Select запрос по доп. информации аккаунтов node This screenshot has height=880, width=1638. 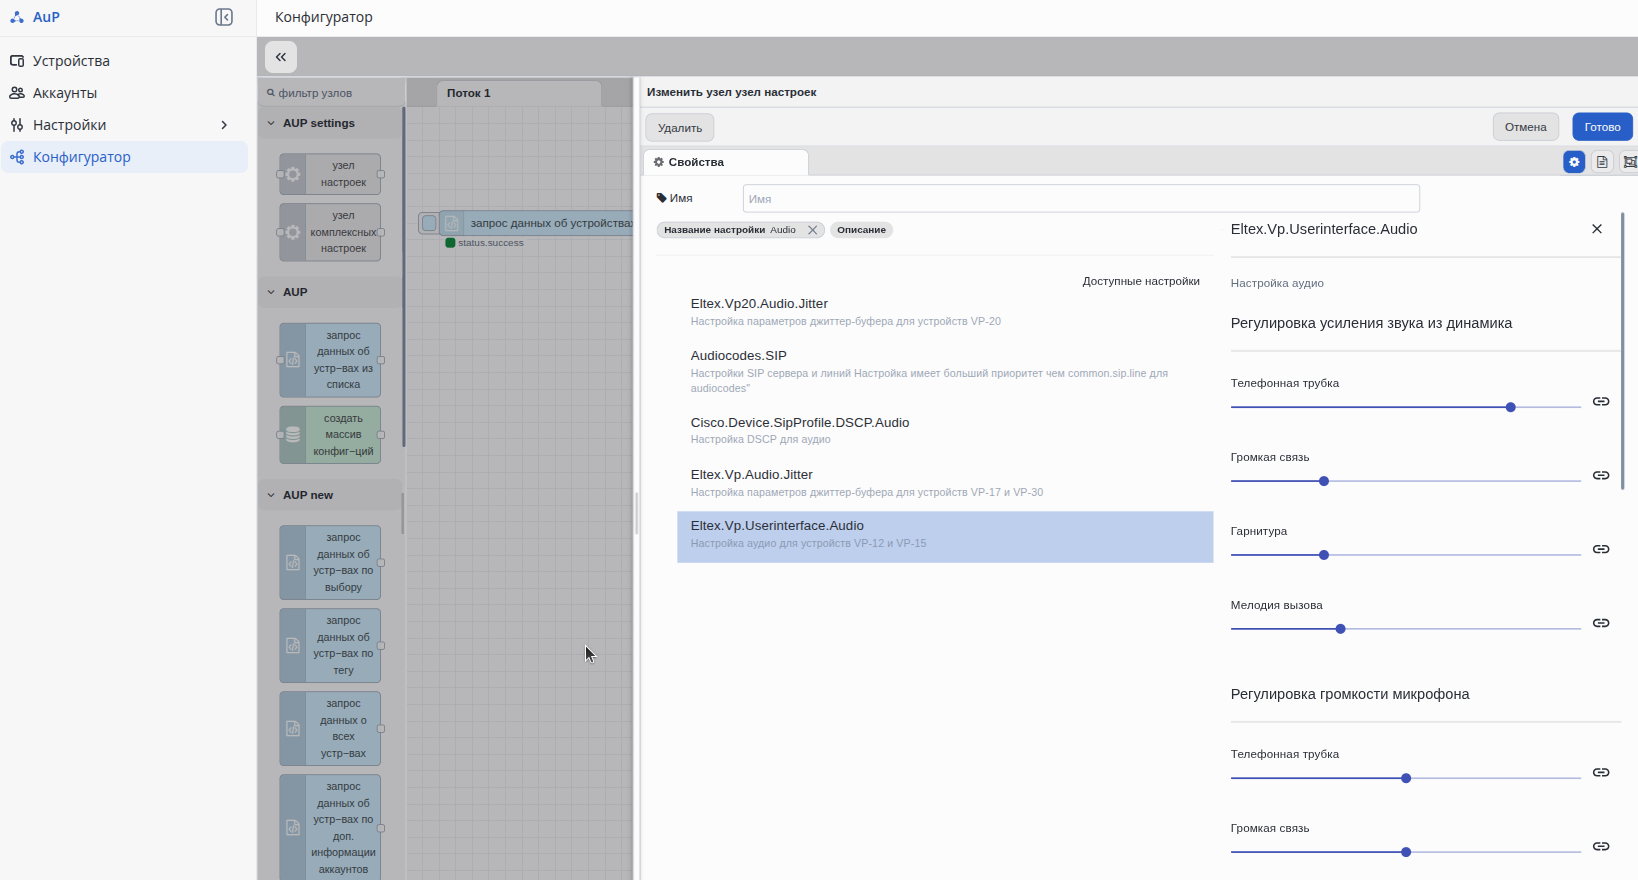[330, 827]
